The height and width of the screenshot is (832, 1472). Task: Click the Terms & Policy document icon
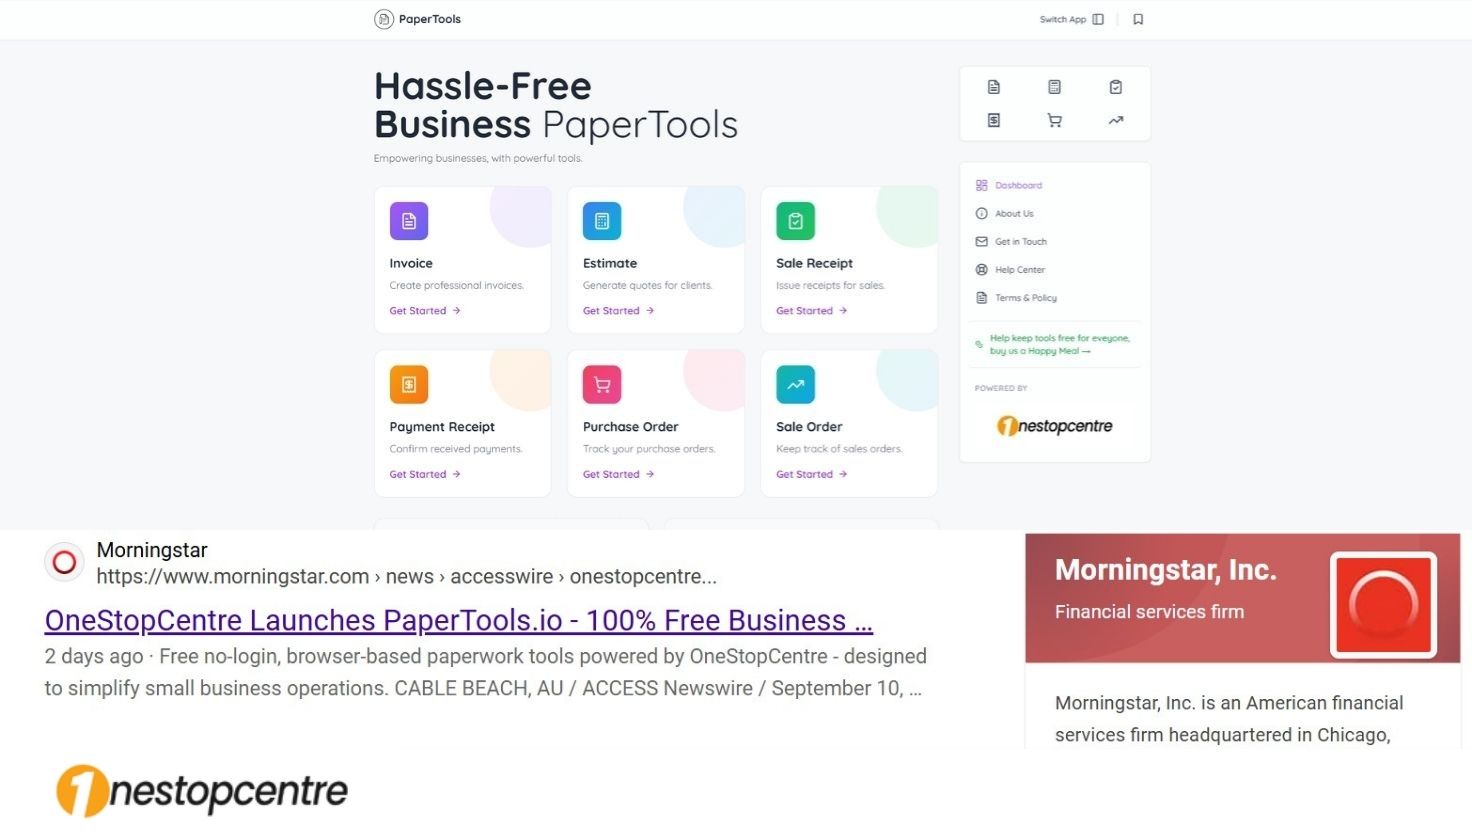click(x=981, y=297)
